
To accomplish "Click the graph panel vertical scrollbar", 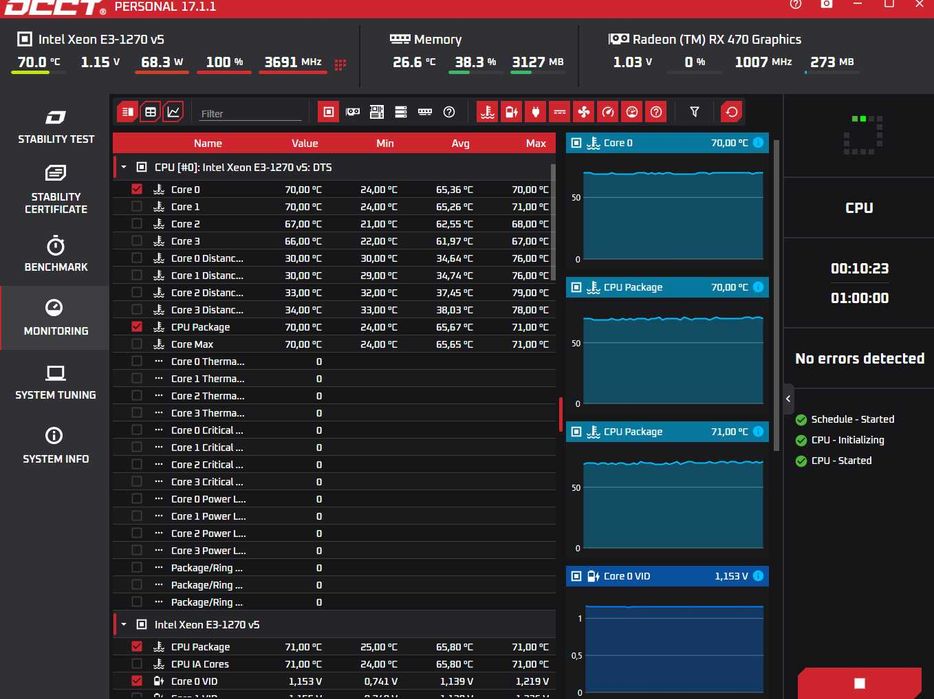I will pos(776,295).
